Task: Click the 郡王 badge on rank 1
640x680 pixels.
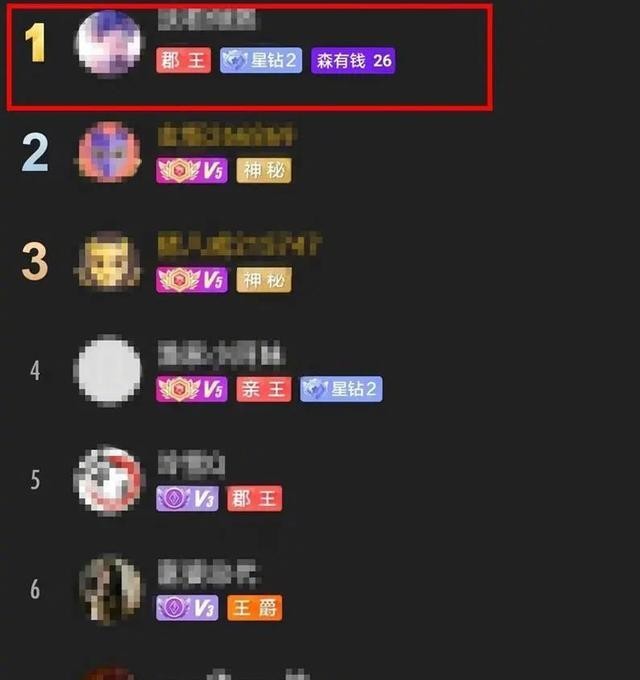Action: [x=183, y=60]
